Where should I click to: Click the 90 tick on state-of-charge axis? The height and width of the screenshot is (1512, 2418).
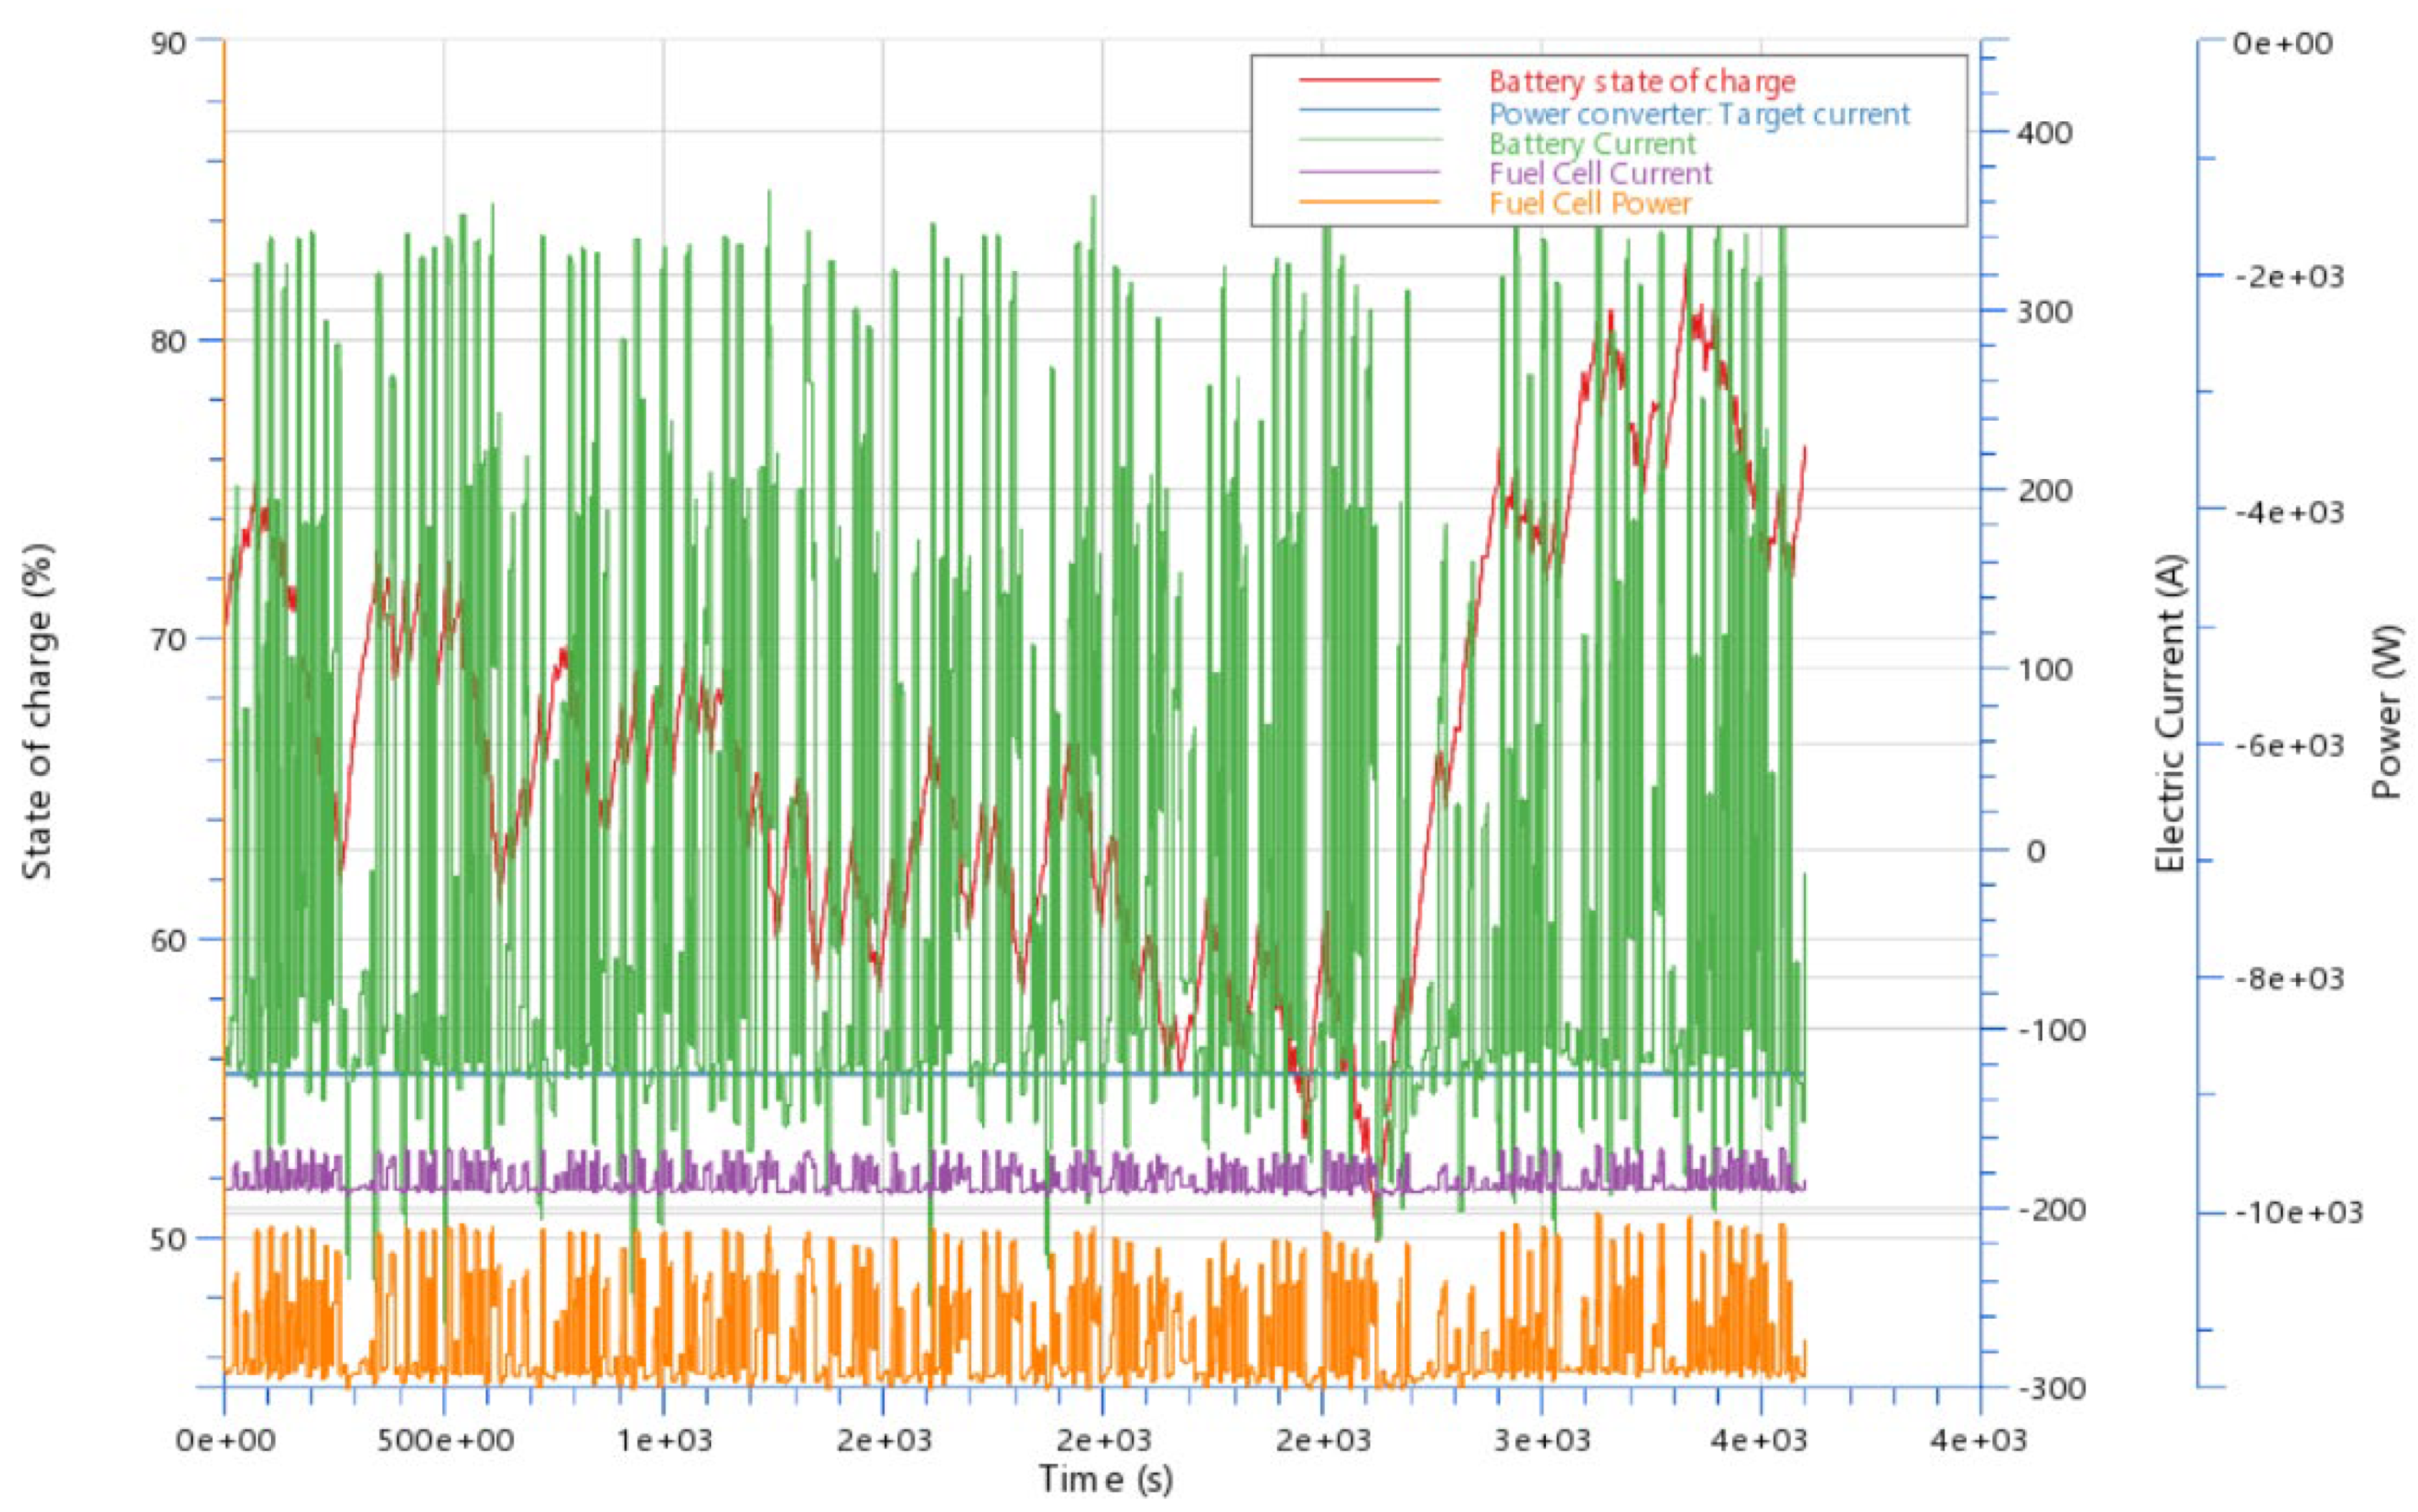[x=169, y=43]
